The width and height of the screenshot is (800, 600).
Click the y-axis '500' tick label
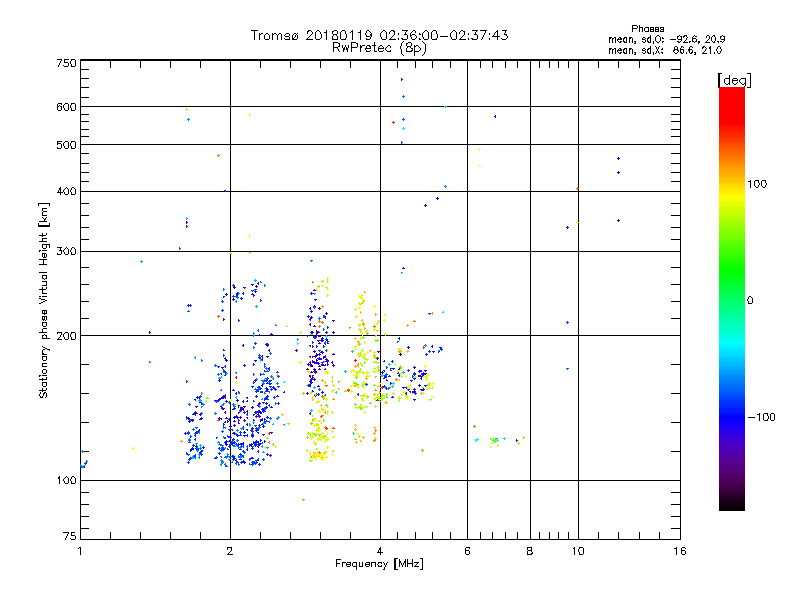click(x=67, y=145)
